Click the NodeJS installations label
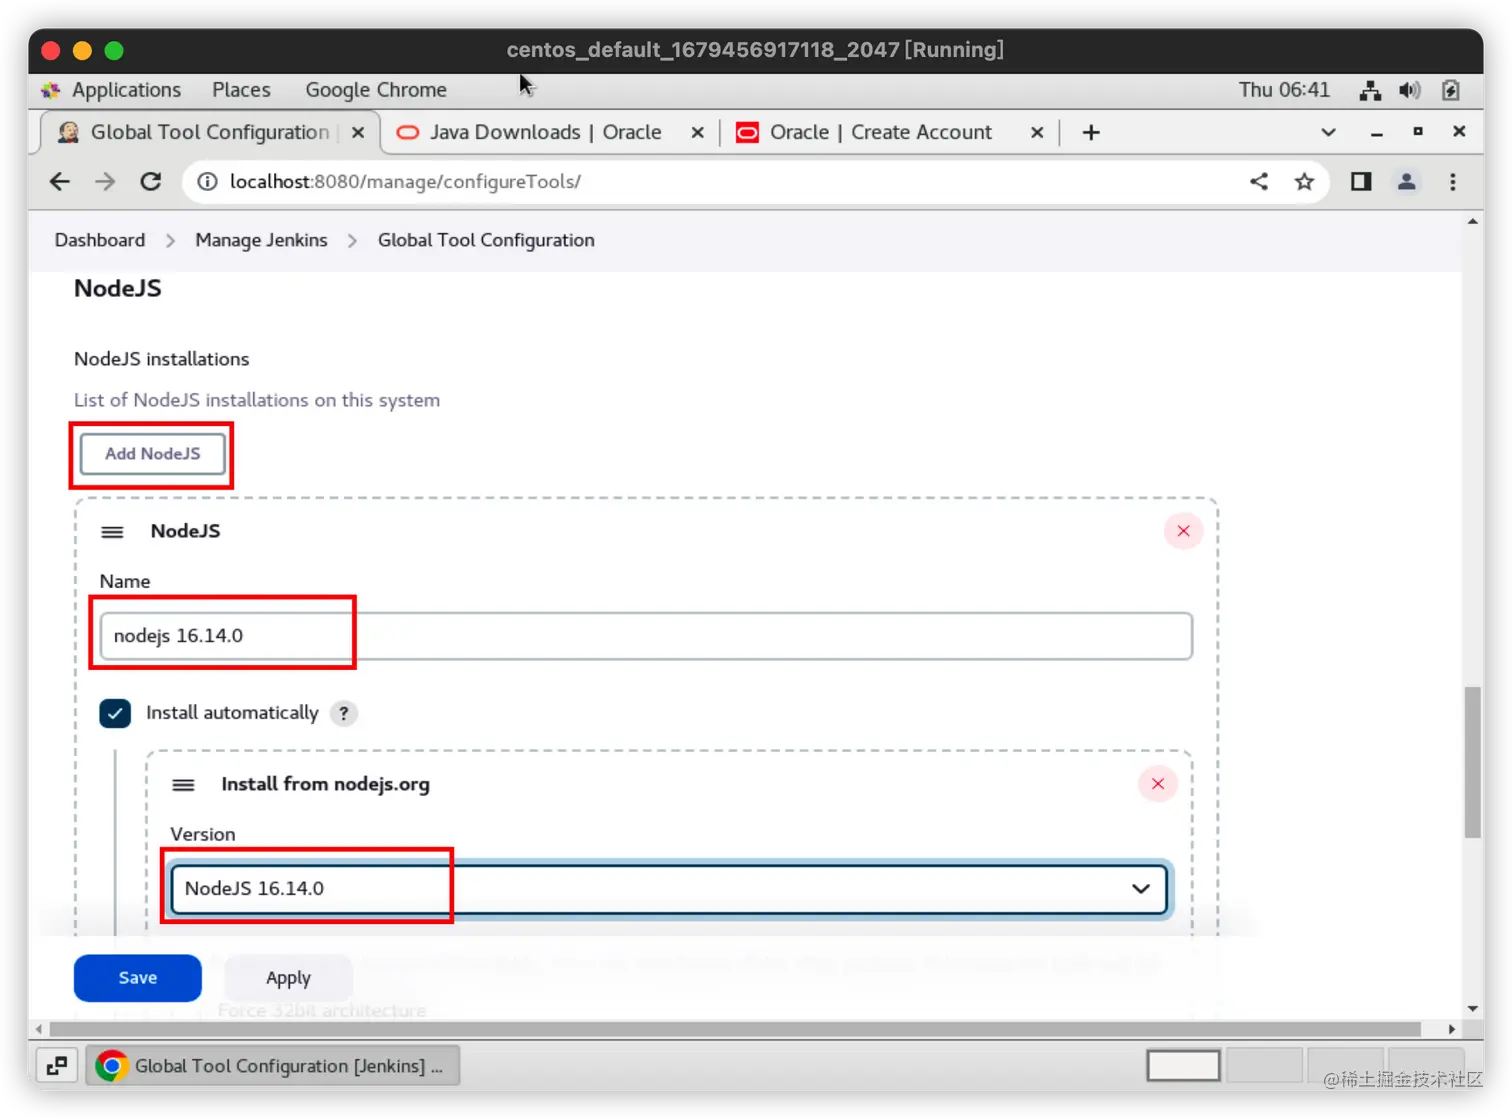1512x1118 pixels. [162, 359]
